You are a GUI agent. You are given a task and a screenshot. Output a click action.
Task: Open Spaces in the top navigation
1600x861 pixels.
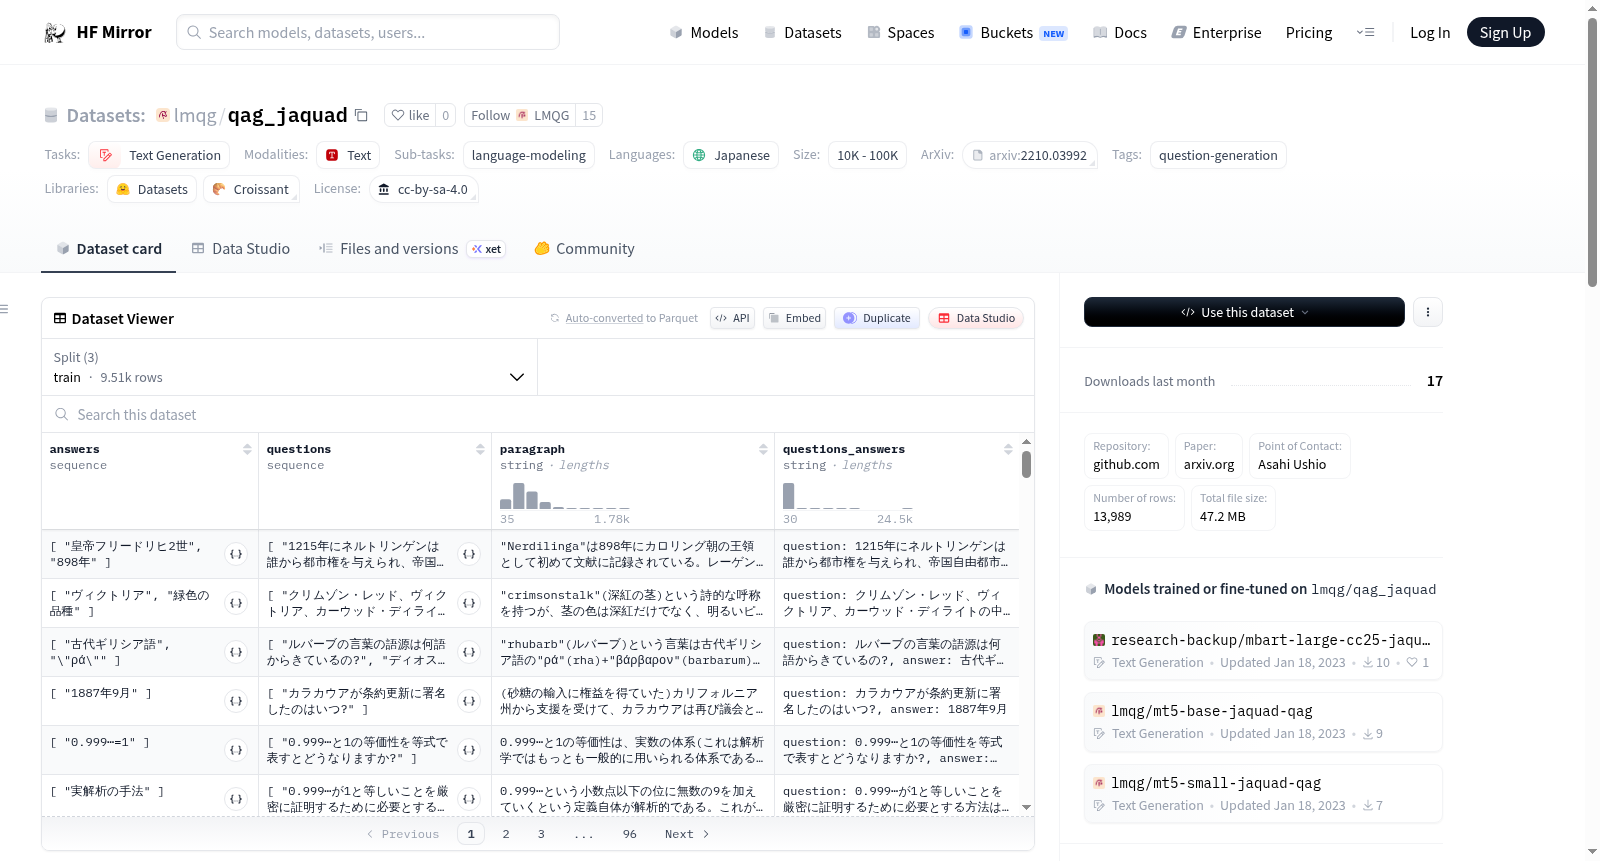[900, 33]
